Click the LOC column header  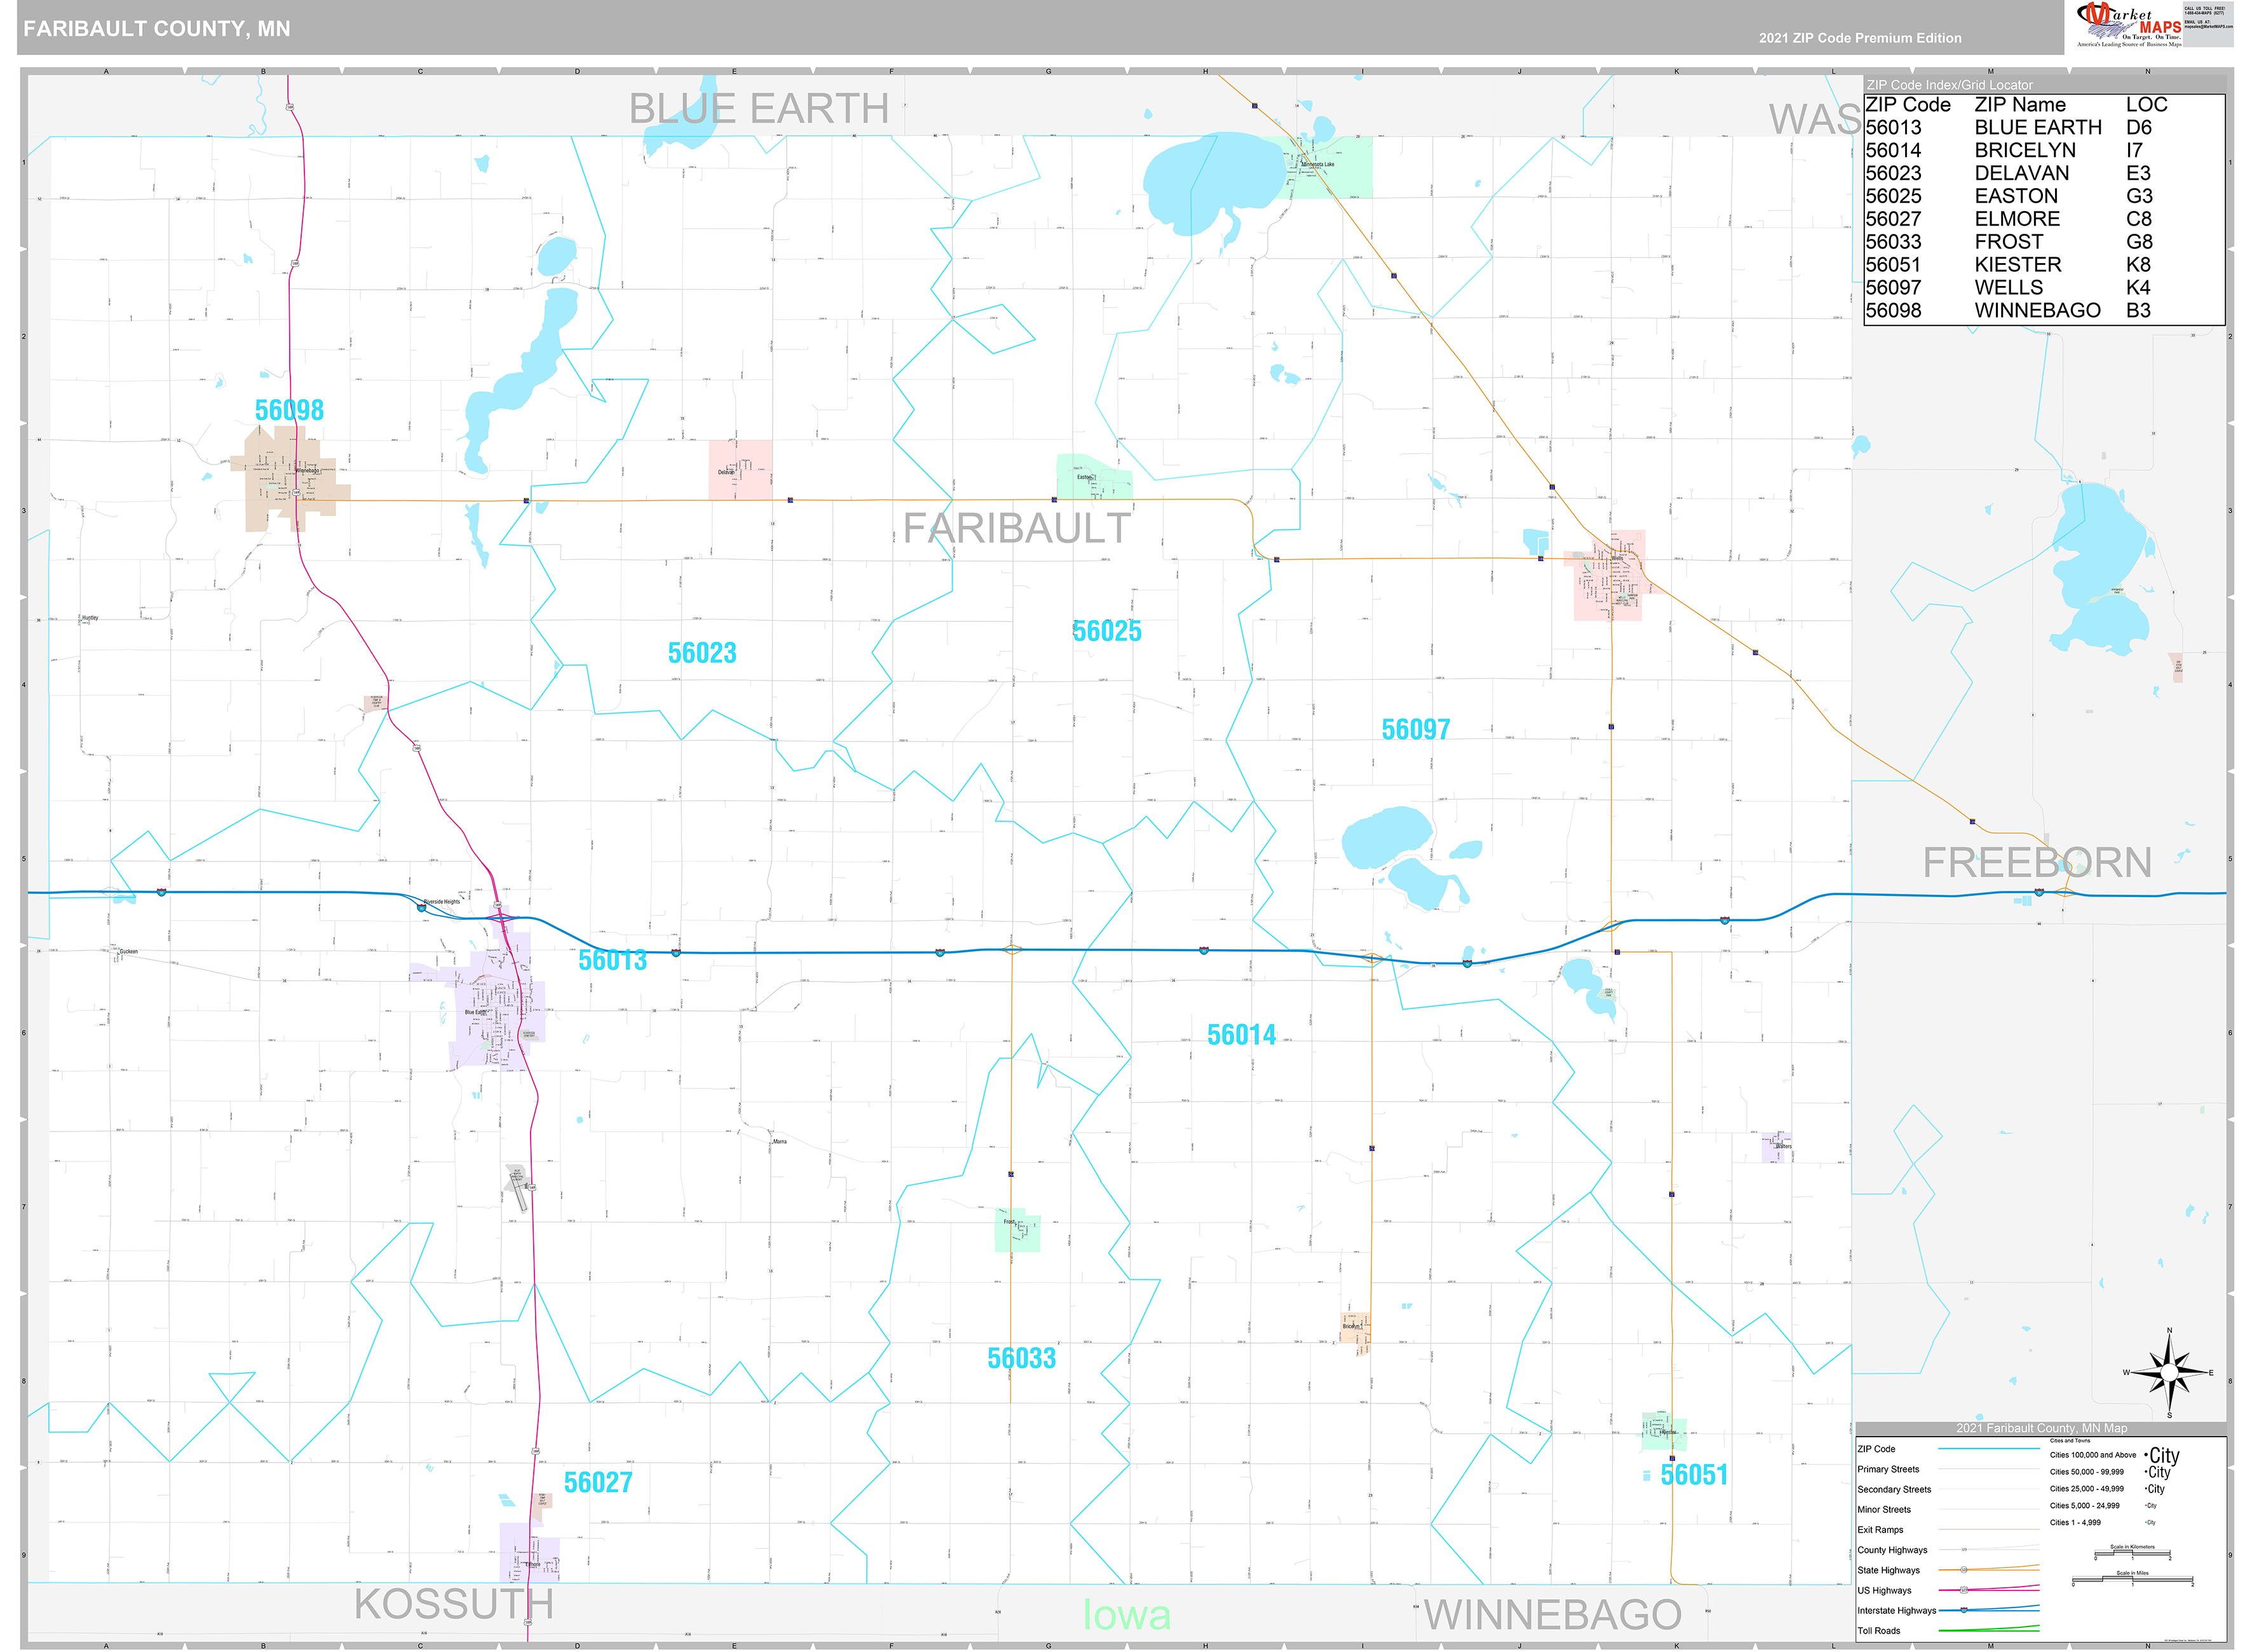tap(2146, 104)
